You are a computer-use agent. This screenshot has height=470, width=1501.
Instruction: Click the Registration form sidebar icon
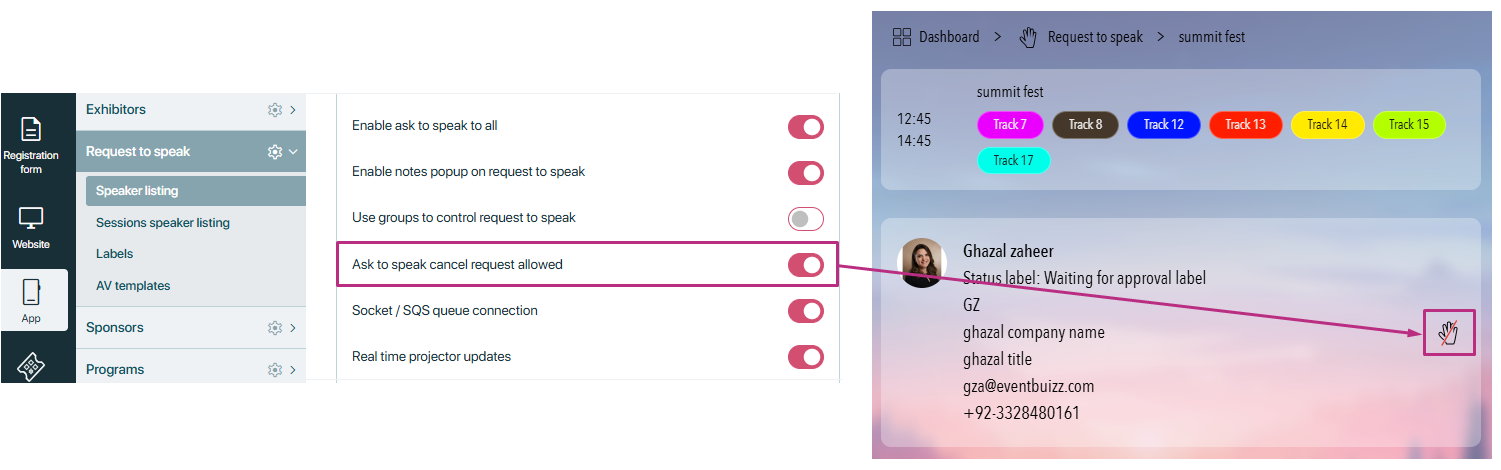coord(31,131)
